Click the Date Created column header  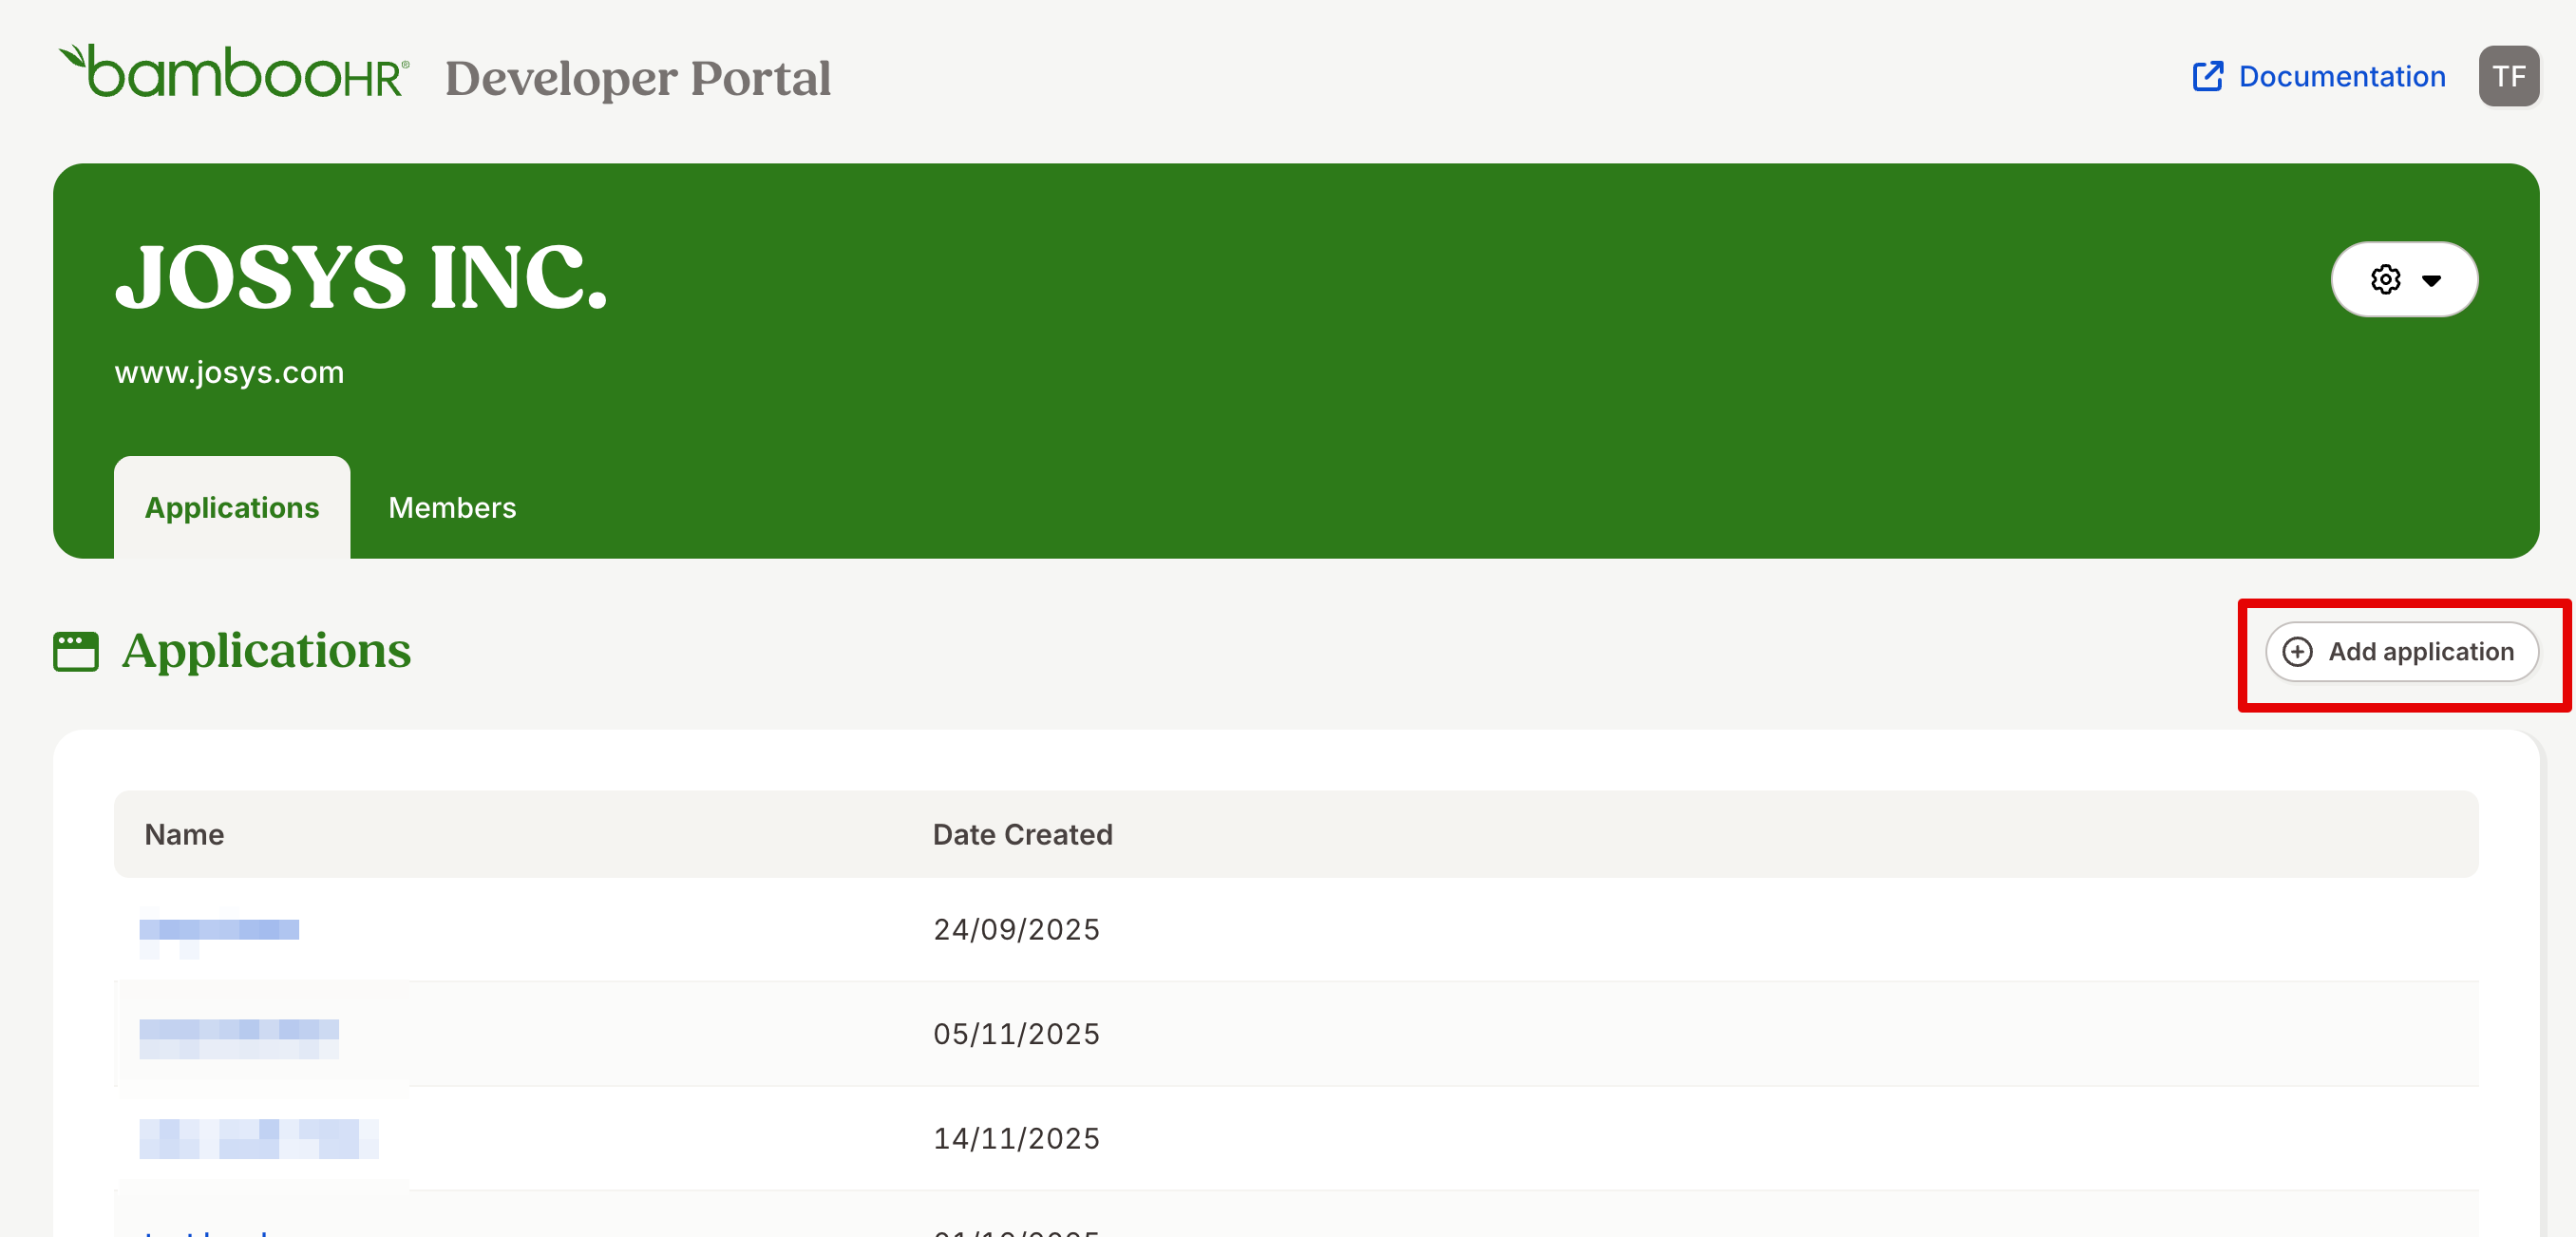coord(1022,835)
